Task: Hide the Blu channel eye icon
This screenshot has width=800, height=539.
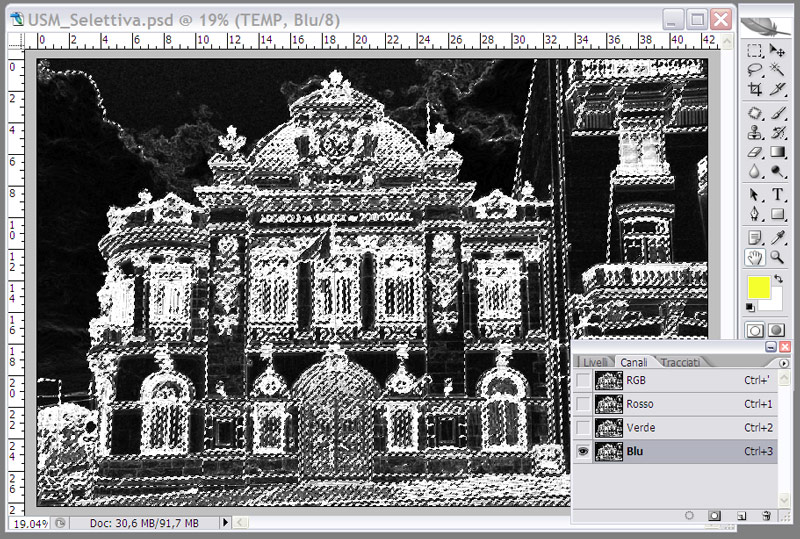Action: pyautogui.click(x=583, y=452)
